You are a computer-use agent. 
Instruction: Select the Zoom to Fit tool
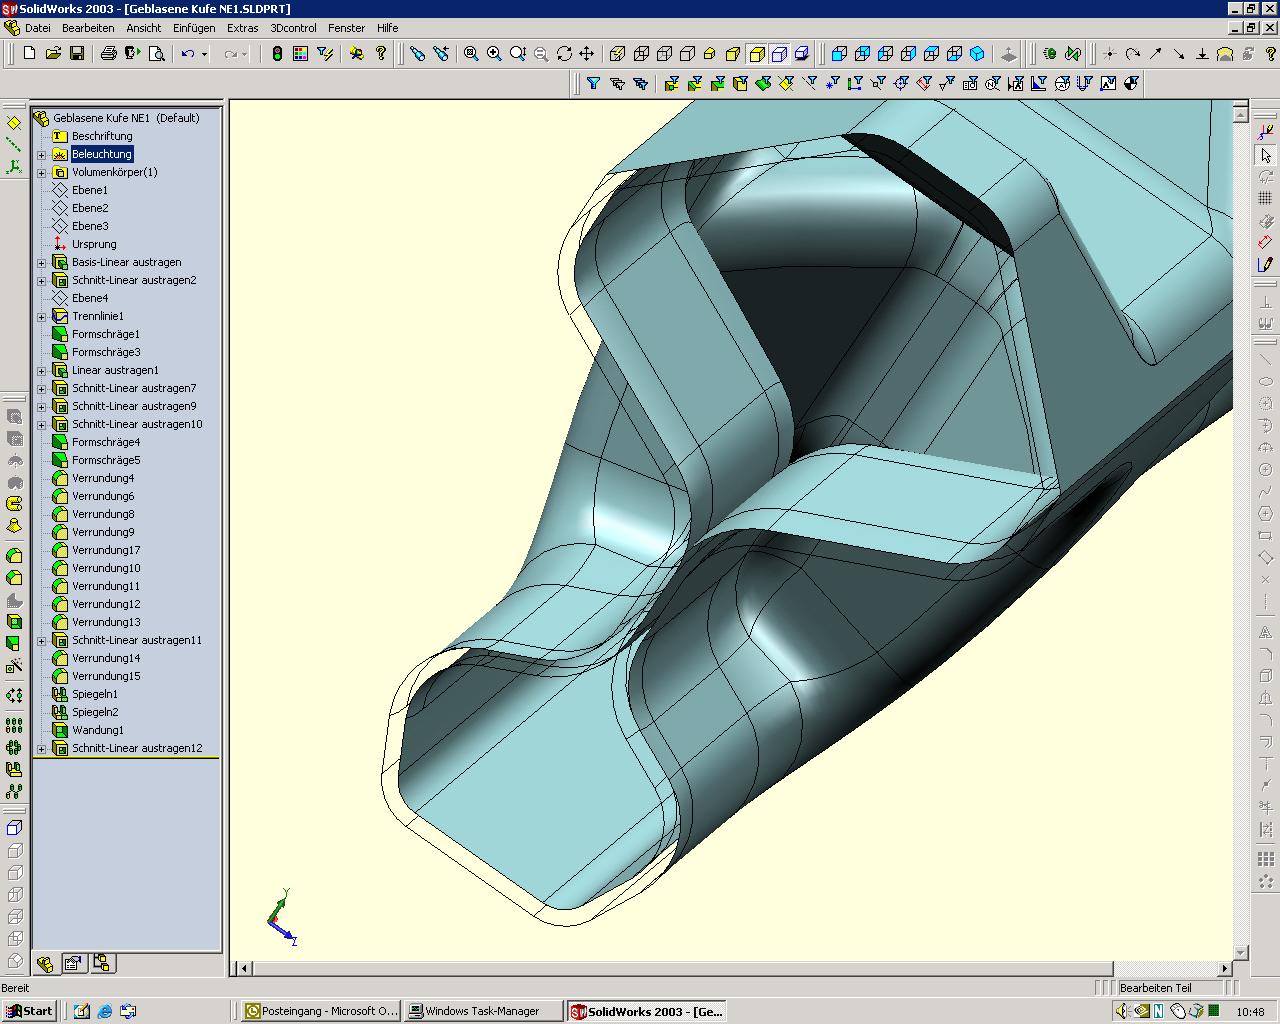click(x=471, y=53)
